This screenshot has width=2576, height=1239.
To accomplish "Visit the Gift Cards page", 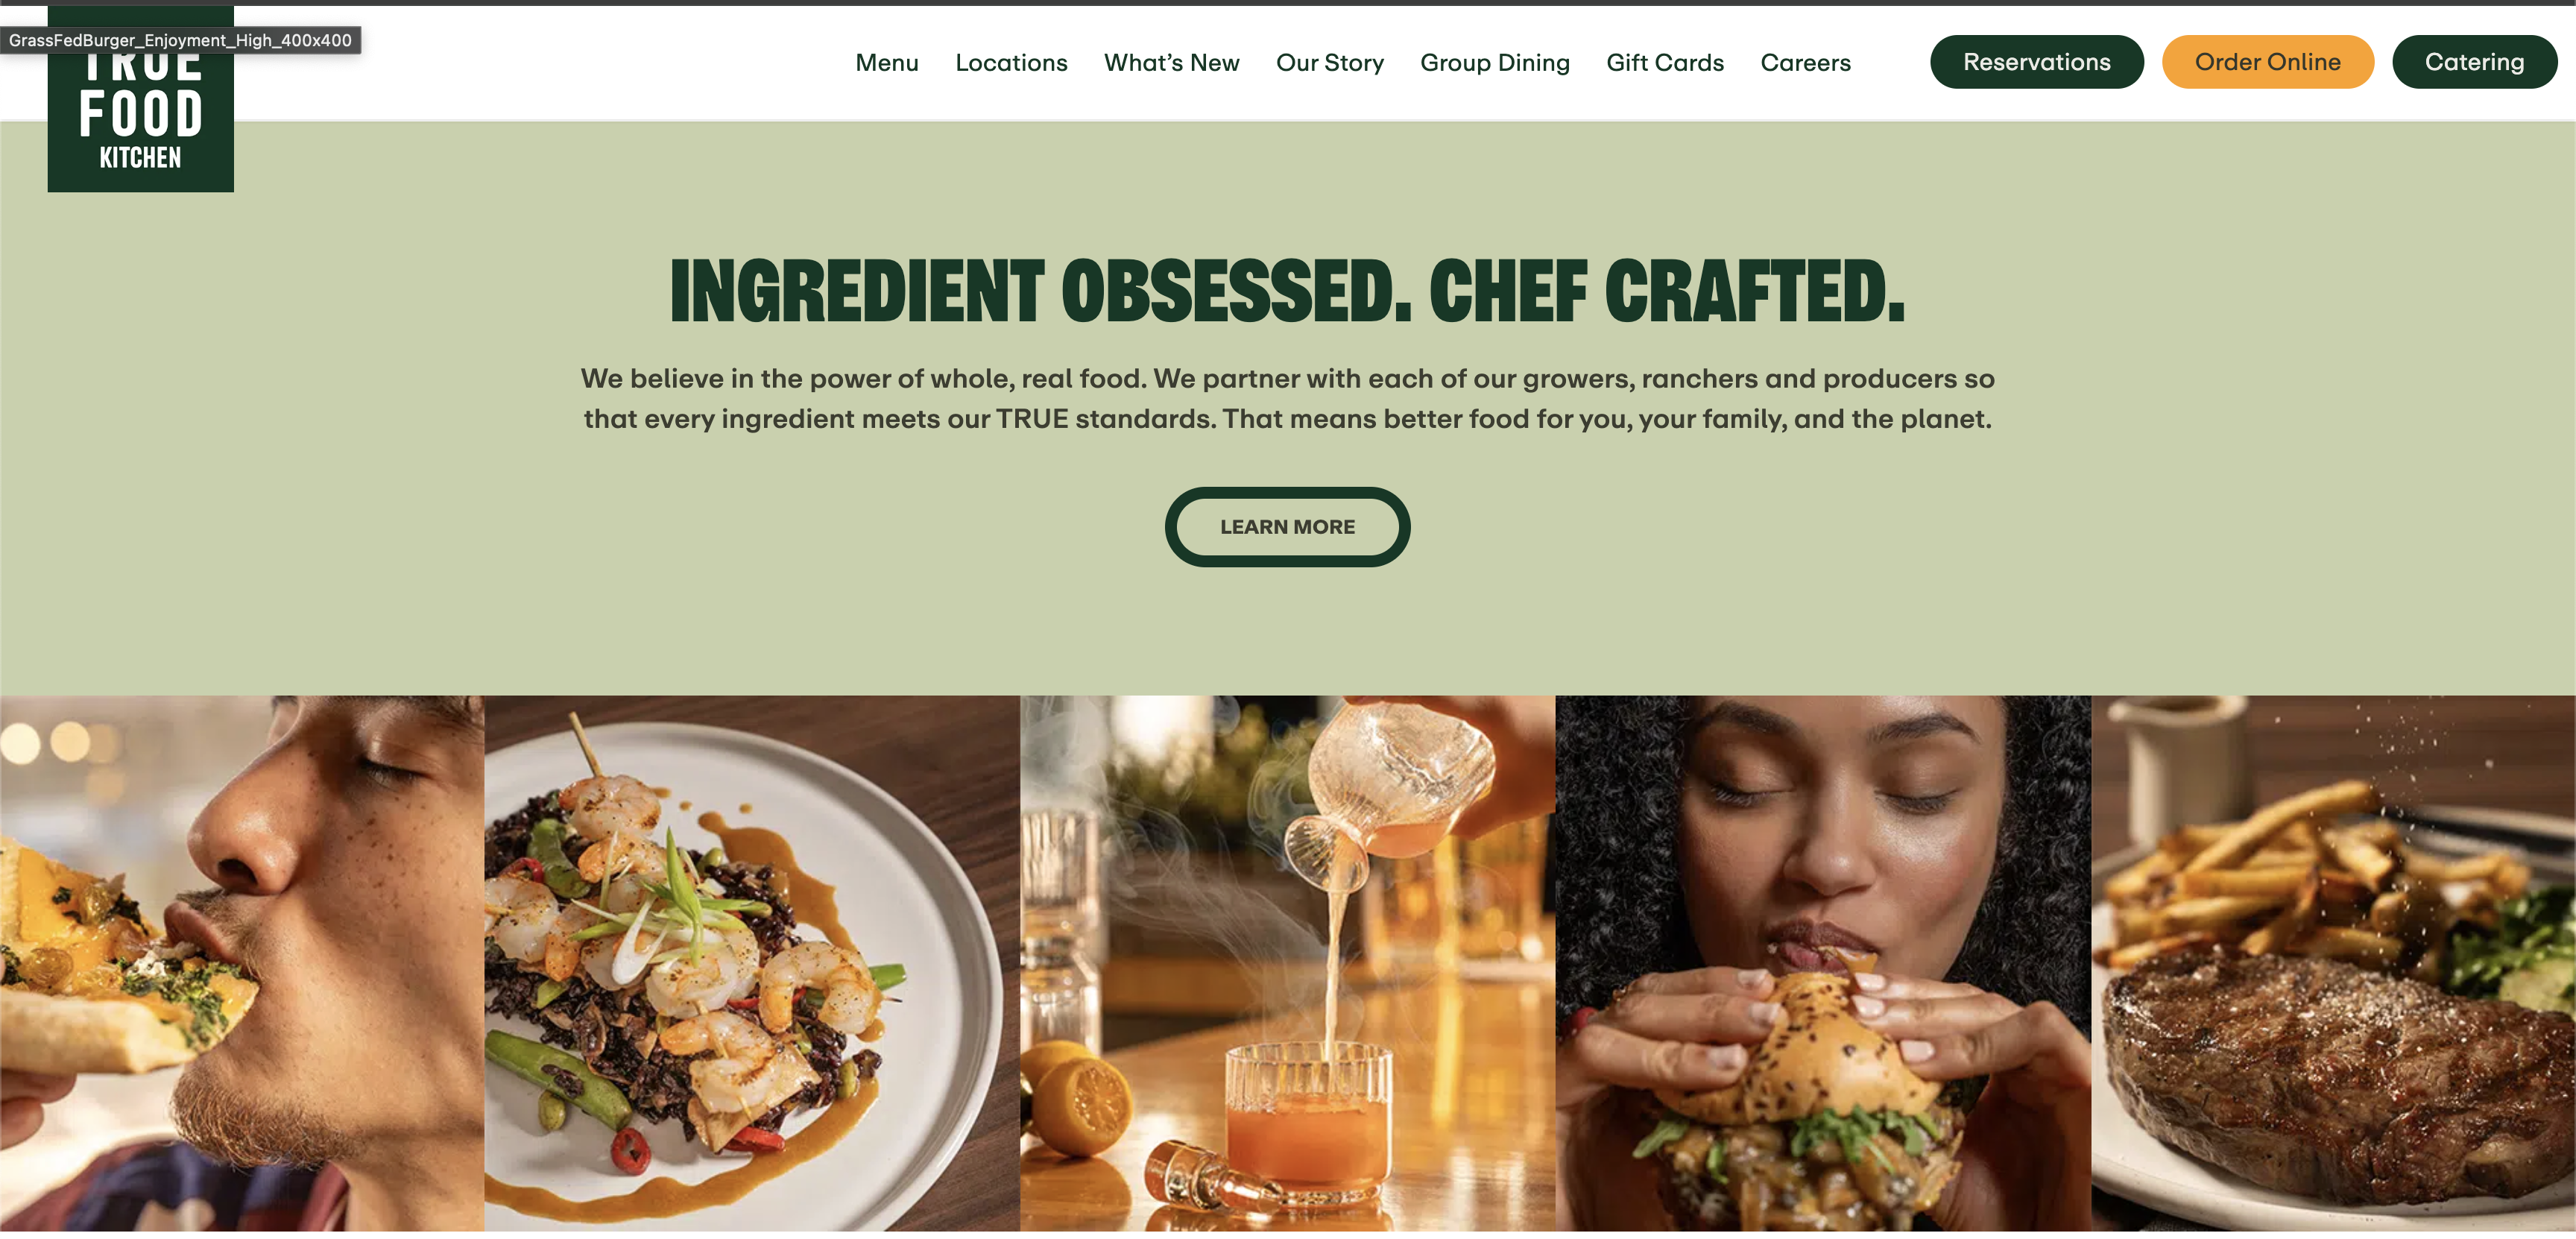I will click(x=1664, y=63).
